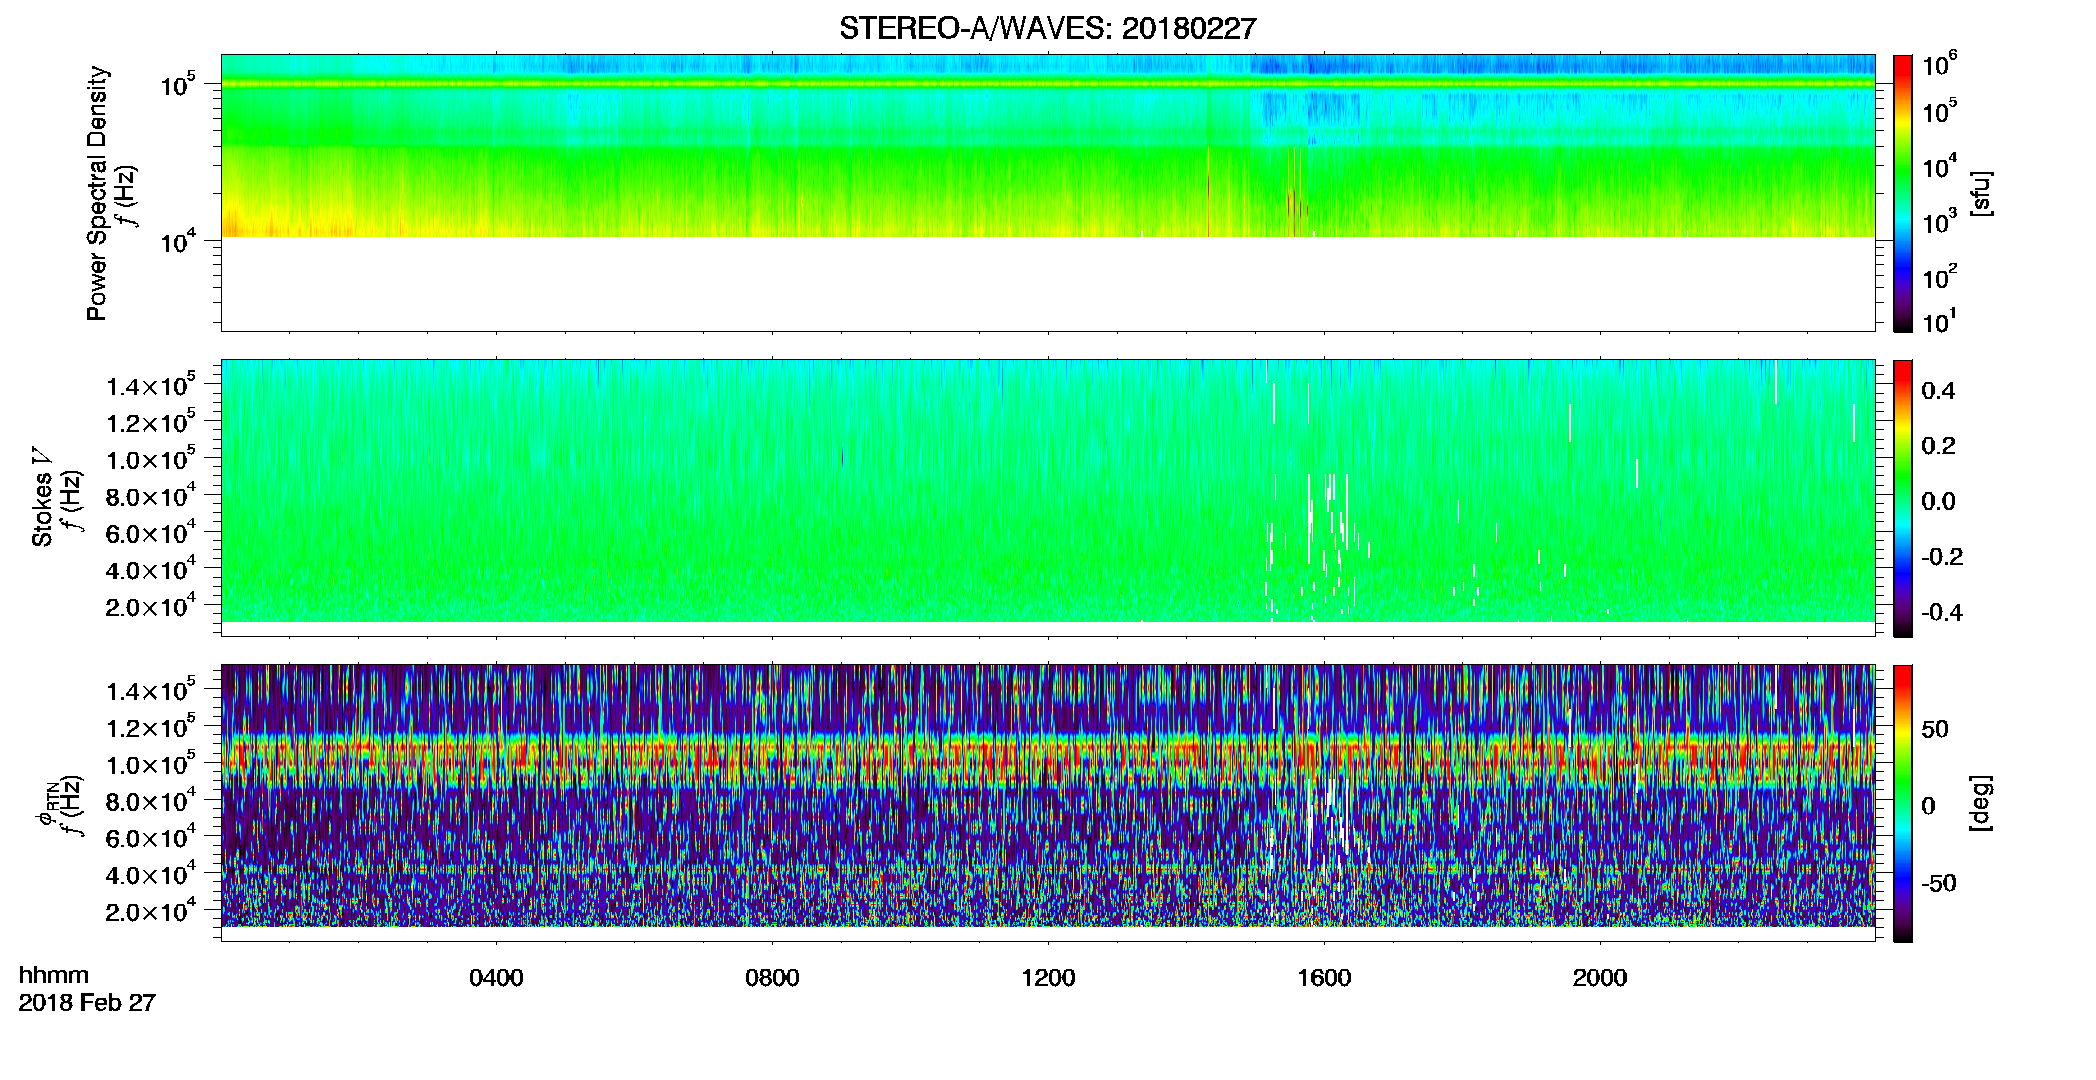2096x1080 pixels.
Task: Click the -50 label on degree colorbar
Action: tap(1941, 883)
